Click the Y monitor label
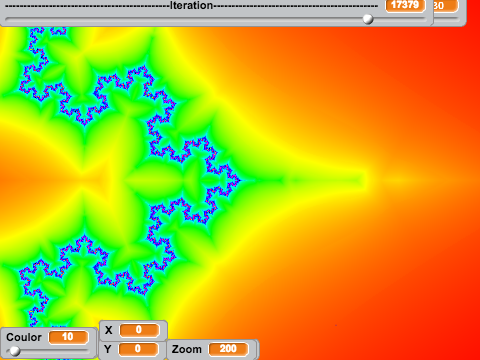The image size is (480, 360). pyautogui.click(x=107, y=349)
